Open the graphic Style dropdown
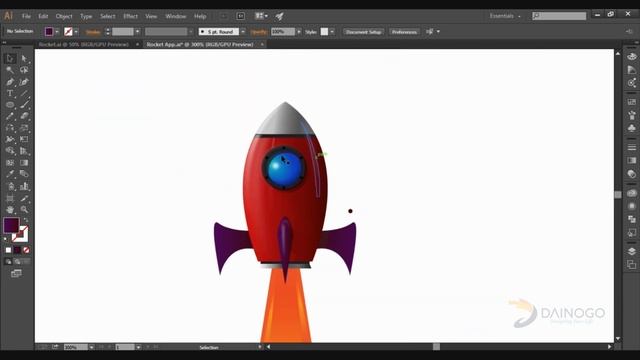The width and height of the screenshot is (640, 360). [332, 31]
